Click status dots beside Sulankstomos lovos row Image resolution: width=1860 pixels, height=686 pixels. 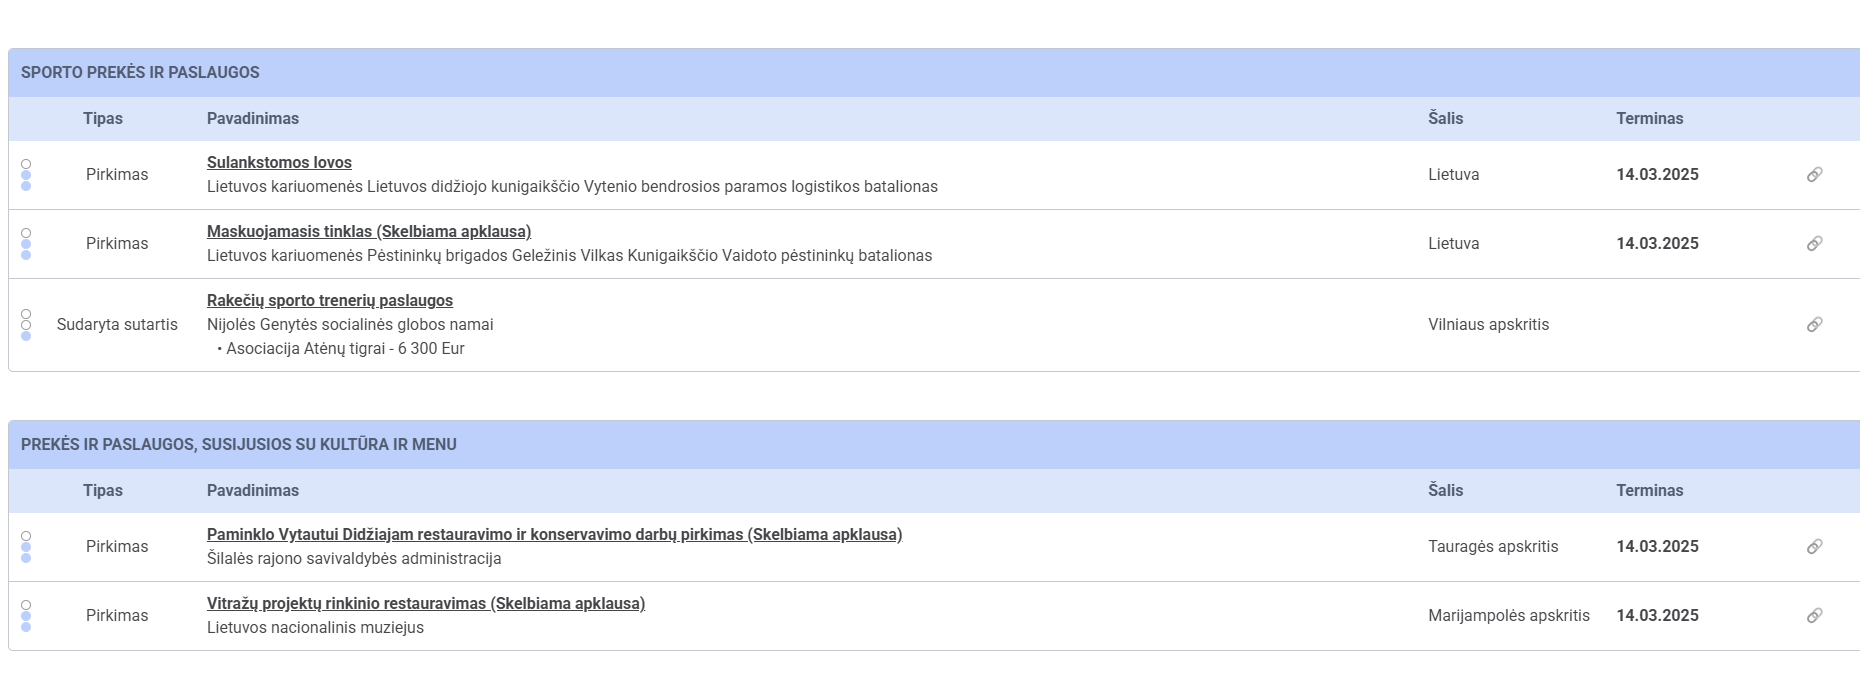(x=26, y=175)
